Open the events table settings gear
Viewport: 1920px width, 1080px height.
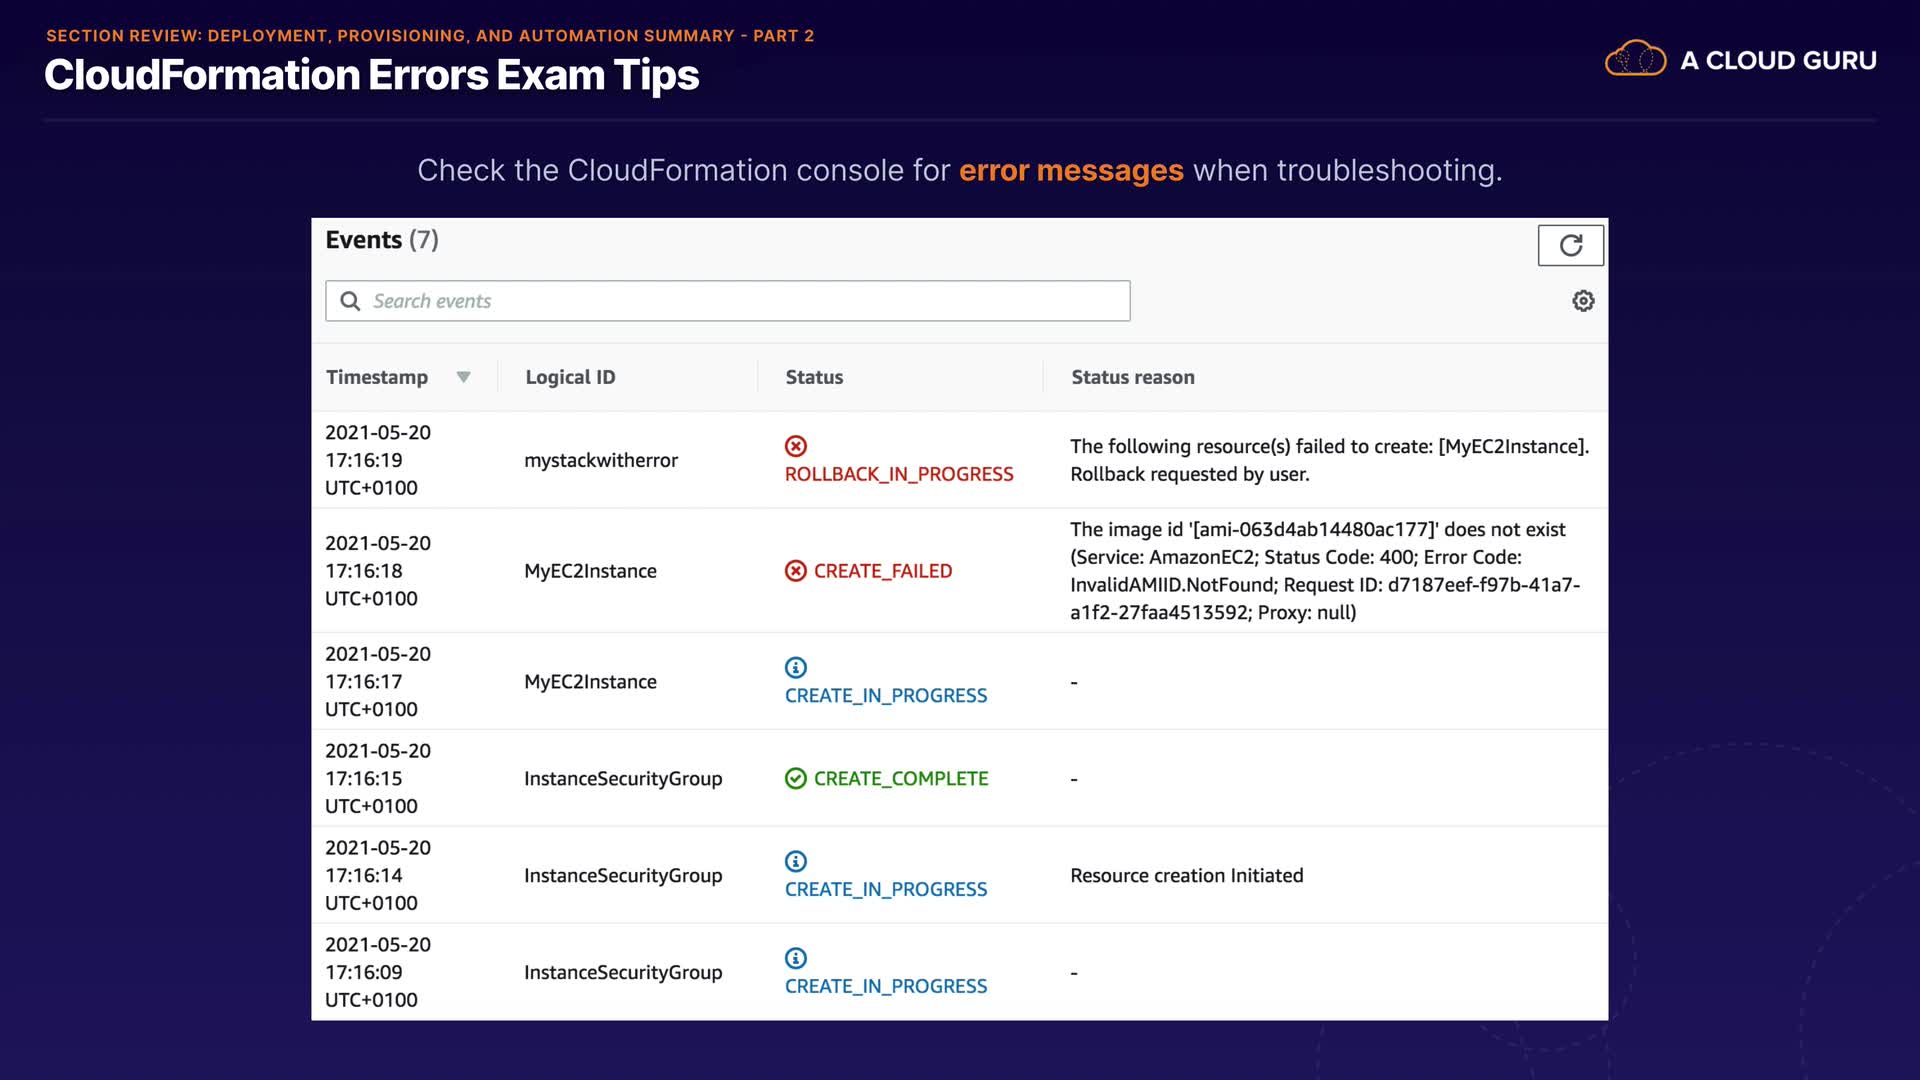click(x=1583, y=301)
